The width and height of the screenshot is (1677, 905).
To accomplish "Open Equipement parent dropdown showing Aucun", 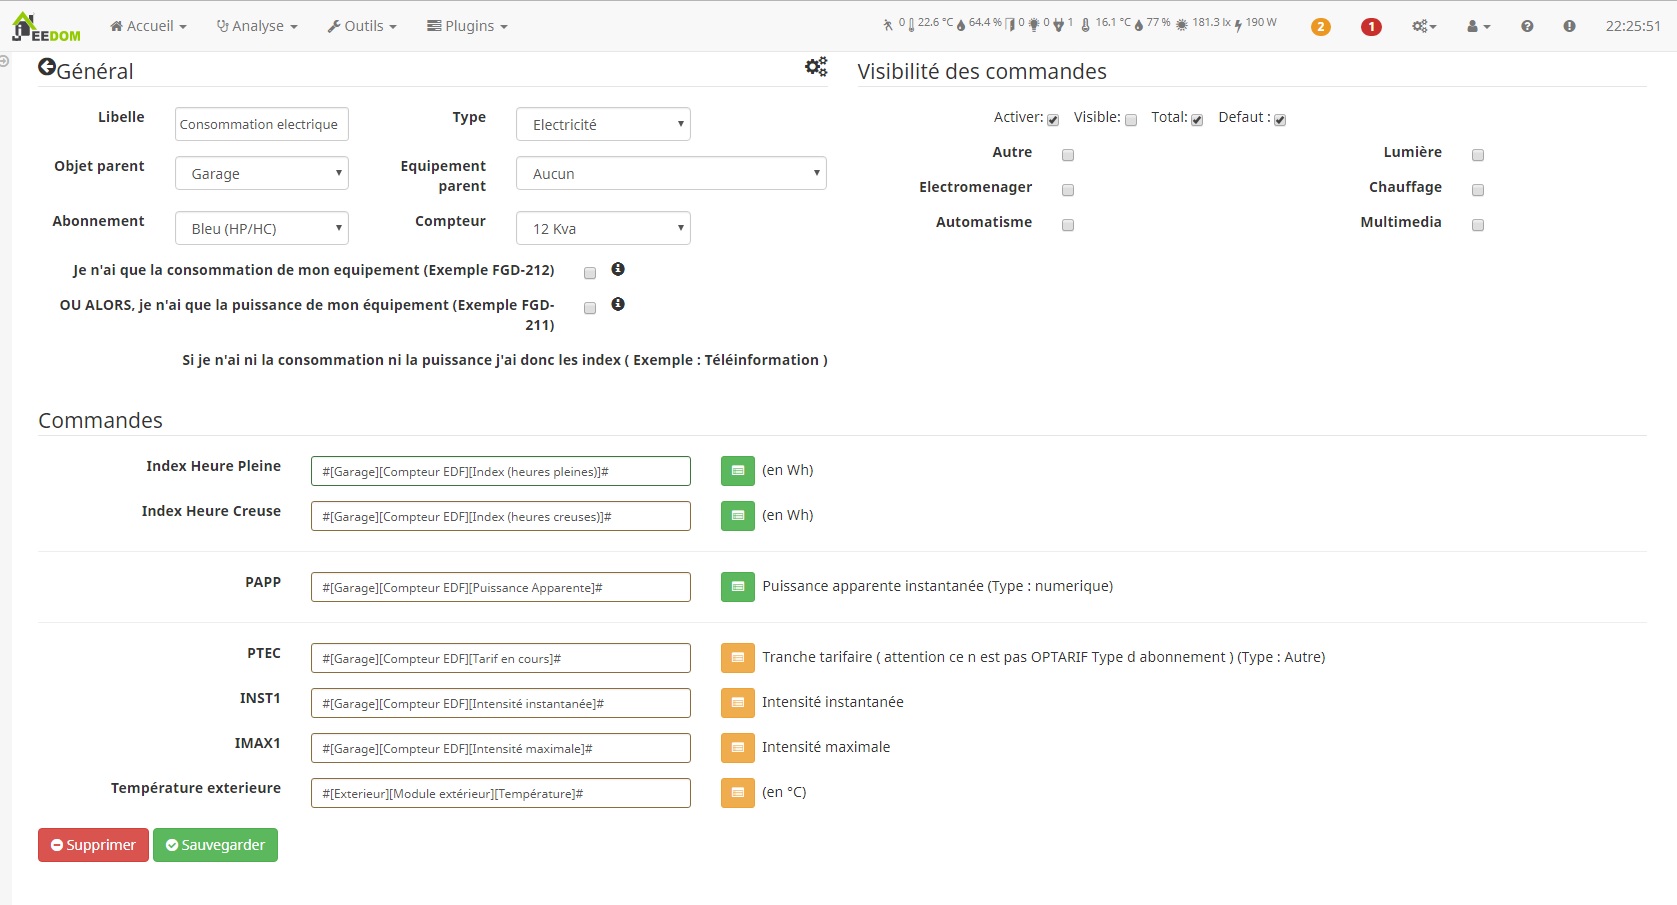I will [x=671, y=173].
